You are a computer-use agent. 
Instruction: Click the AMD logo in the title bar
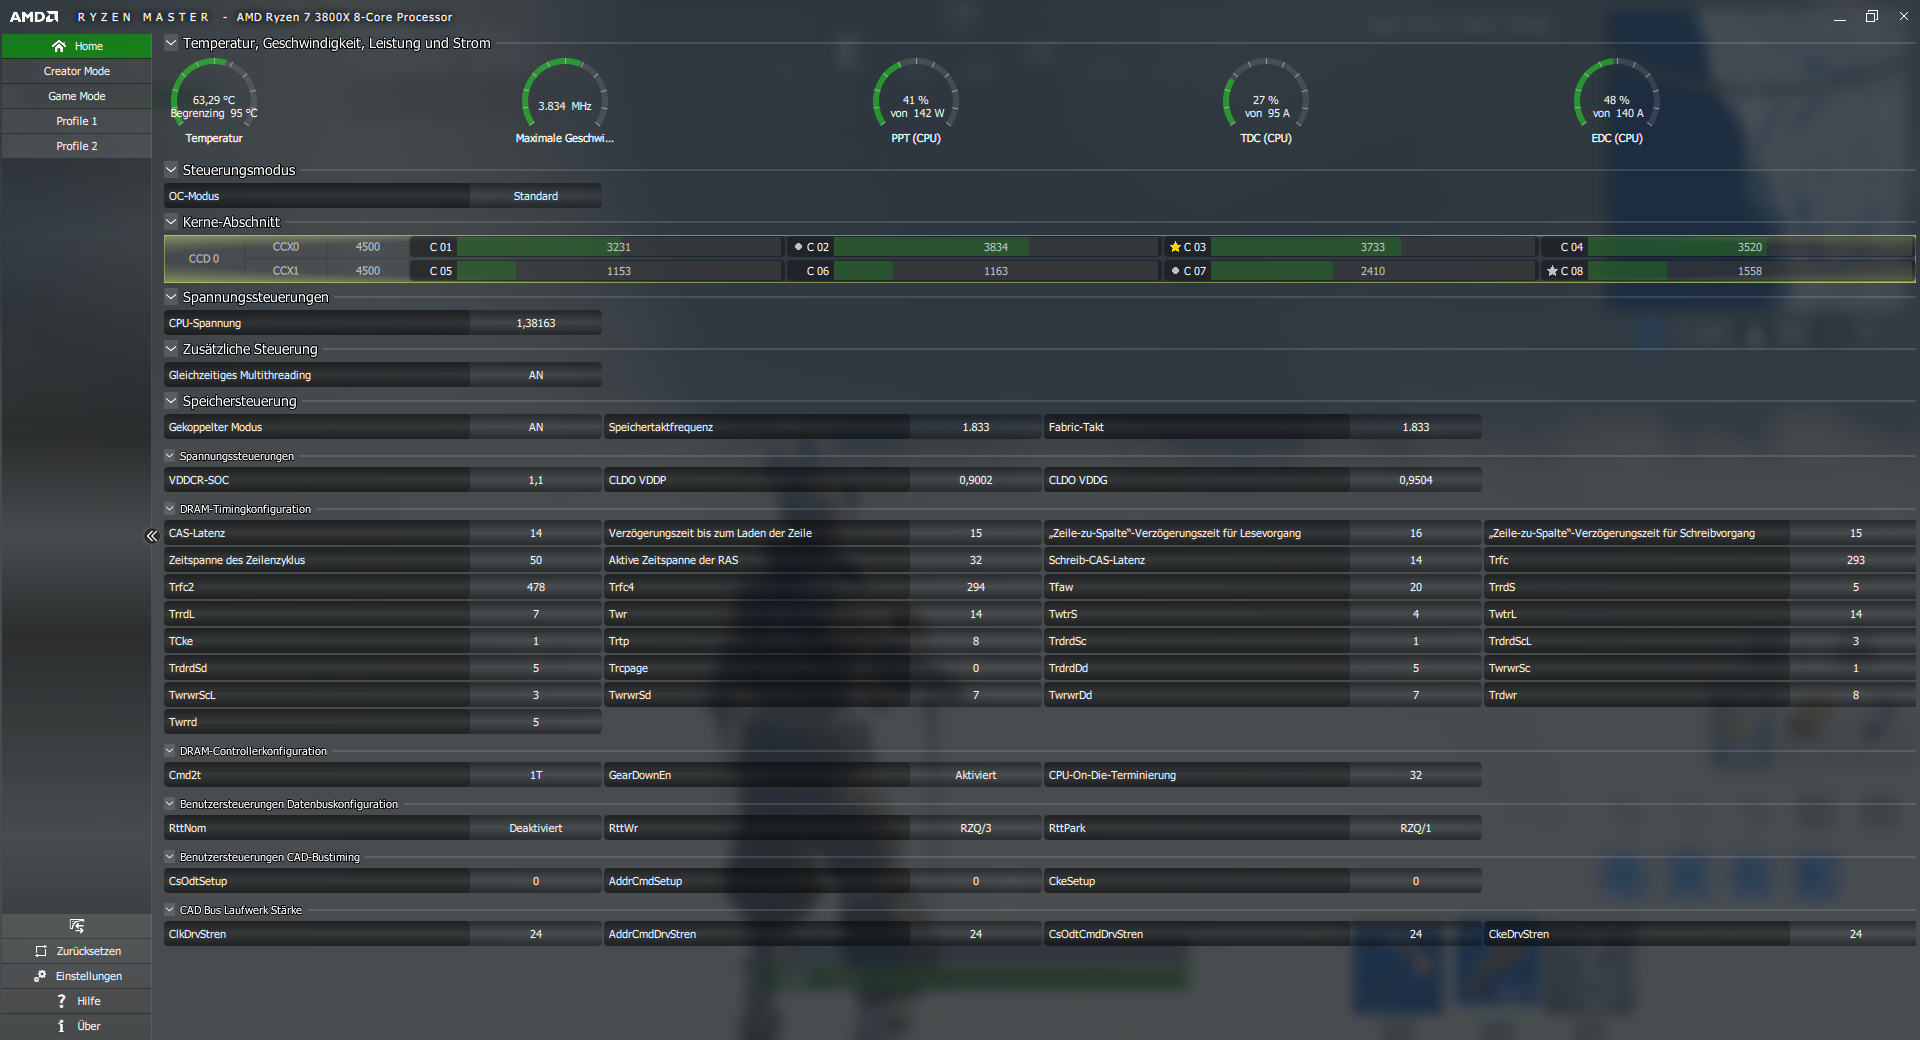click(x=34, y=17)
